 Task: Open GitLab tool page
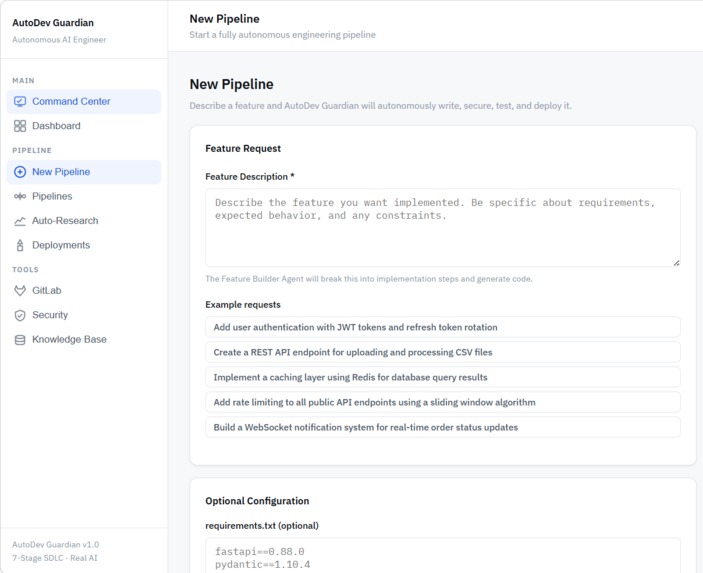coord(84,291)
